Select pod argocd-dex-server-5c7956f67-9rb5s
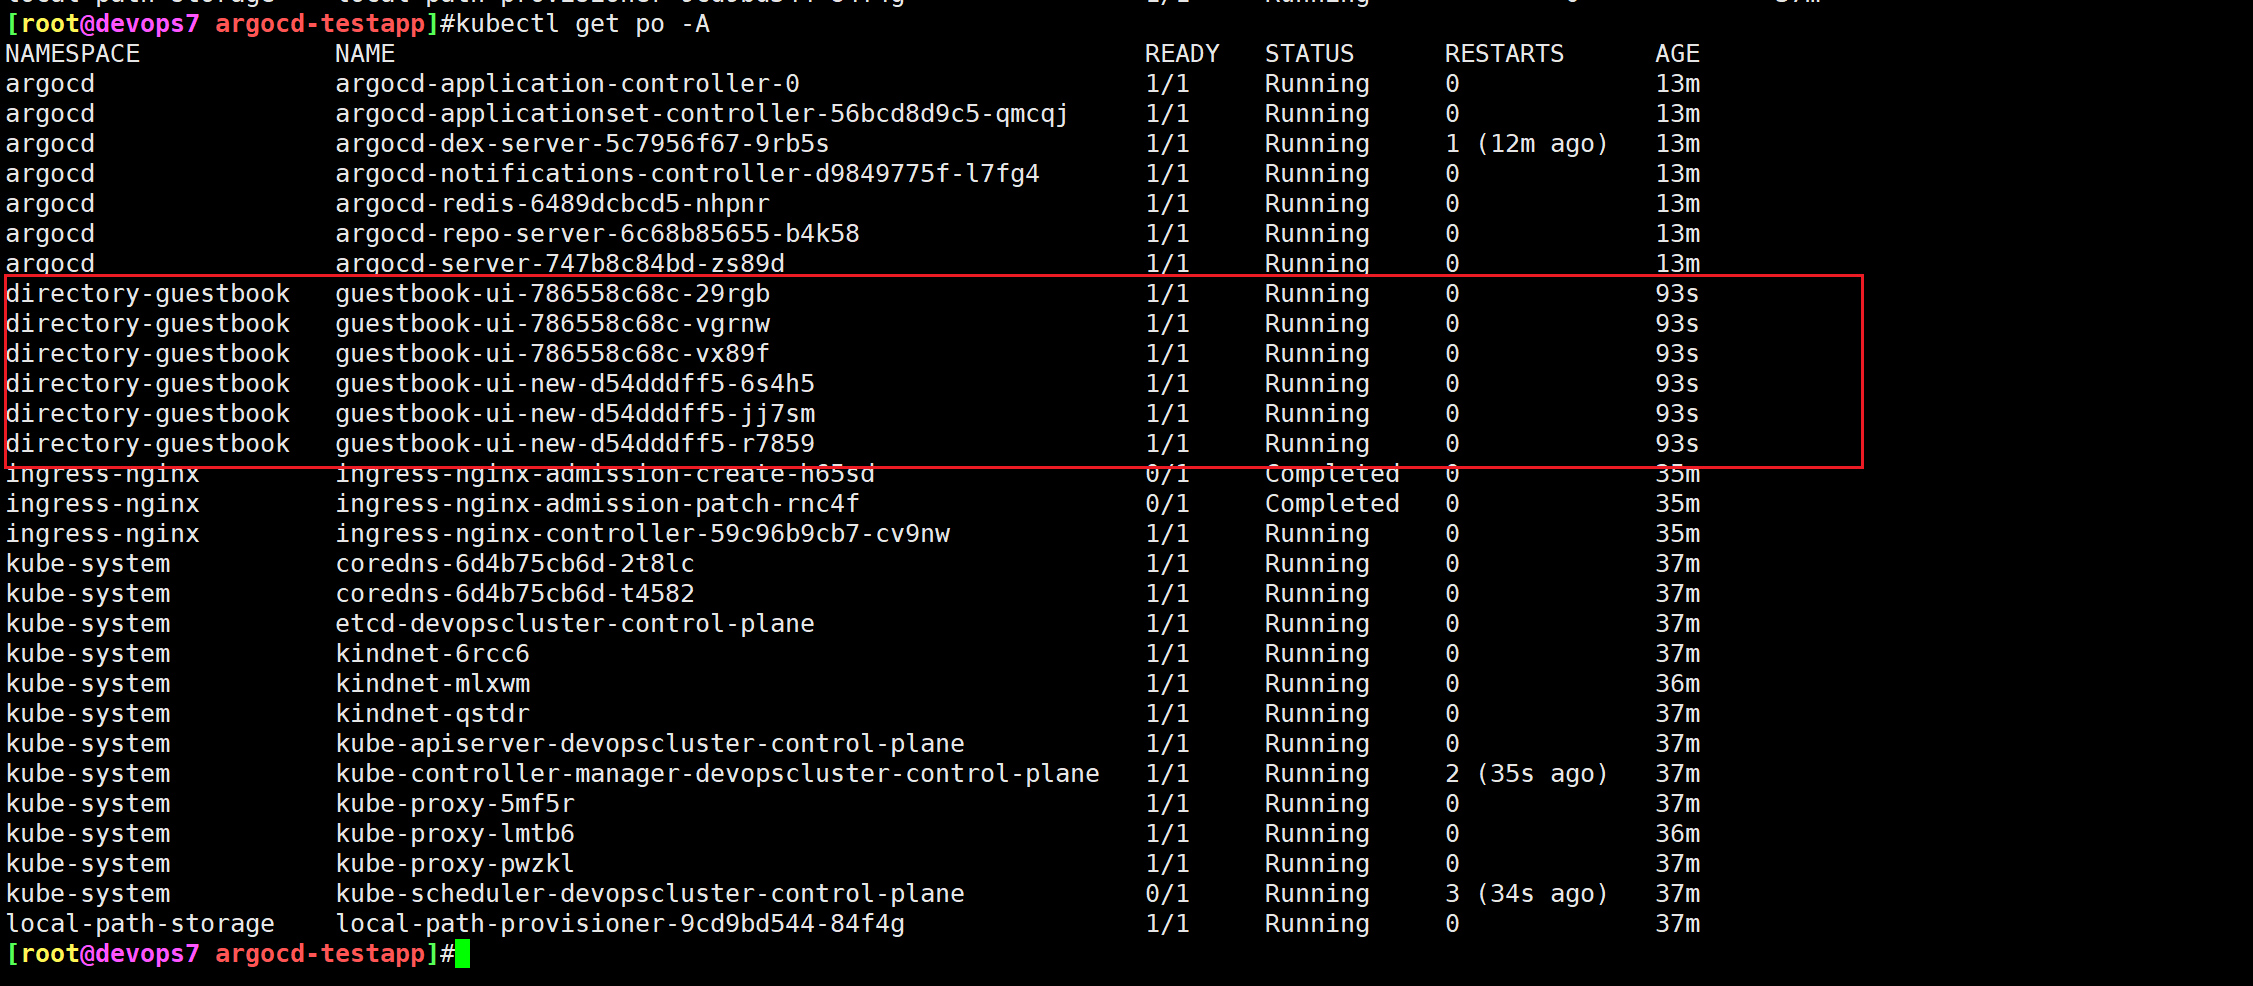This screenshot has width=2253, height=986. pos(582,144)
